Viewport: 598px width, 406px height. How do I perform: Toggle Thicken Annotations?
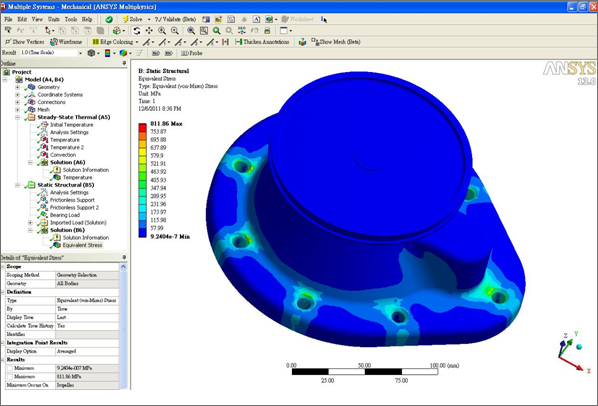click(262, 42)
